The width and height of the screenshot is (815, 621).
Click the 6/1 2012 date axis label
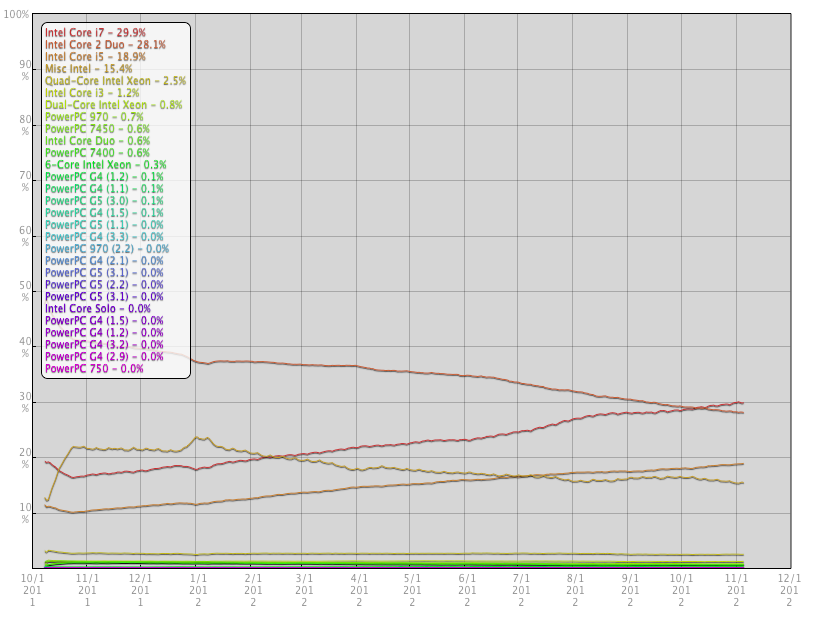(467, 590)
